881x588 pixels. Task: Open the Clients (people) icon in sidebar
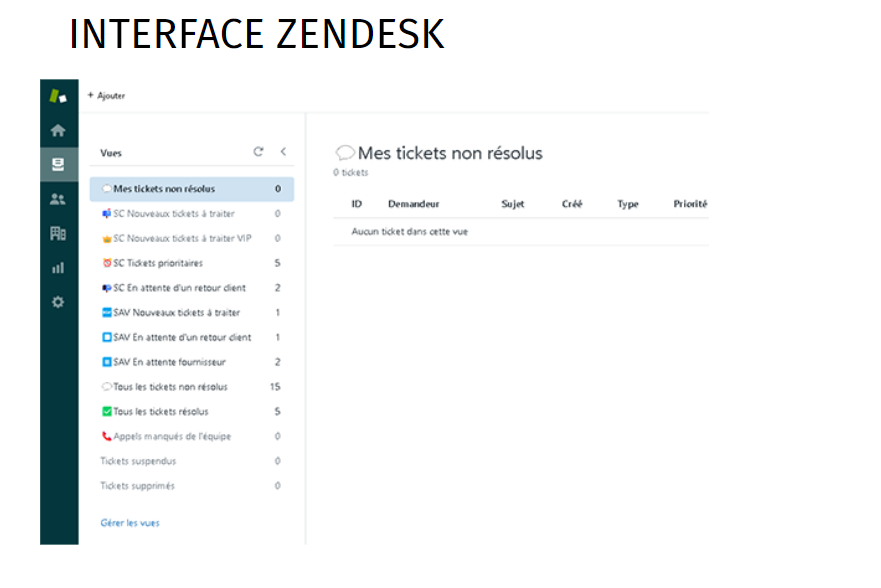58,198
